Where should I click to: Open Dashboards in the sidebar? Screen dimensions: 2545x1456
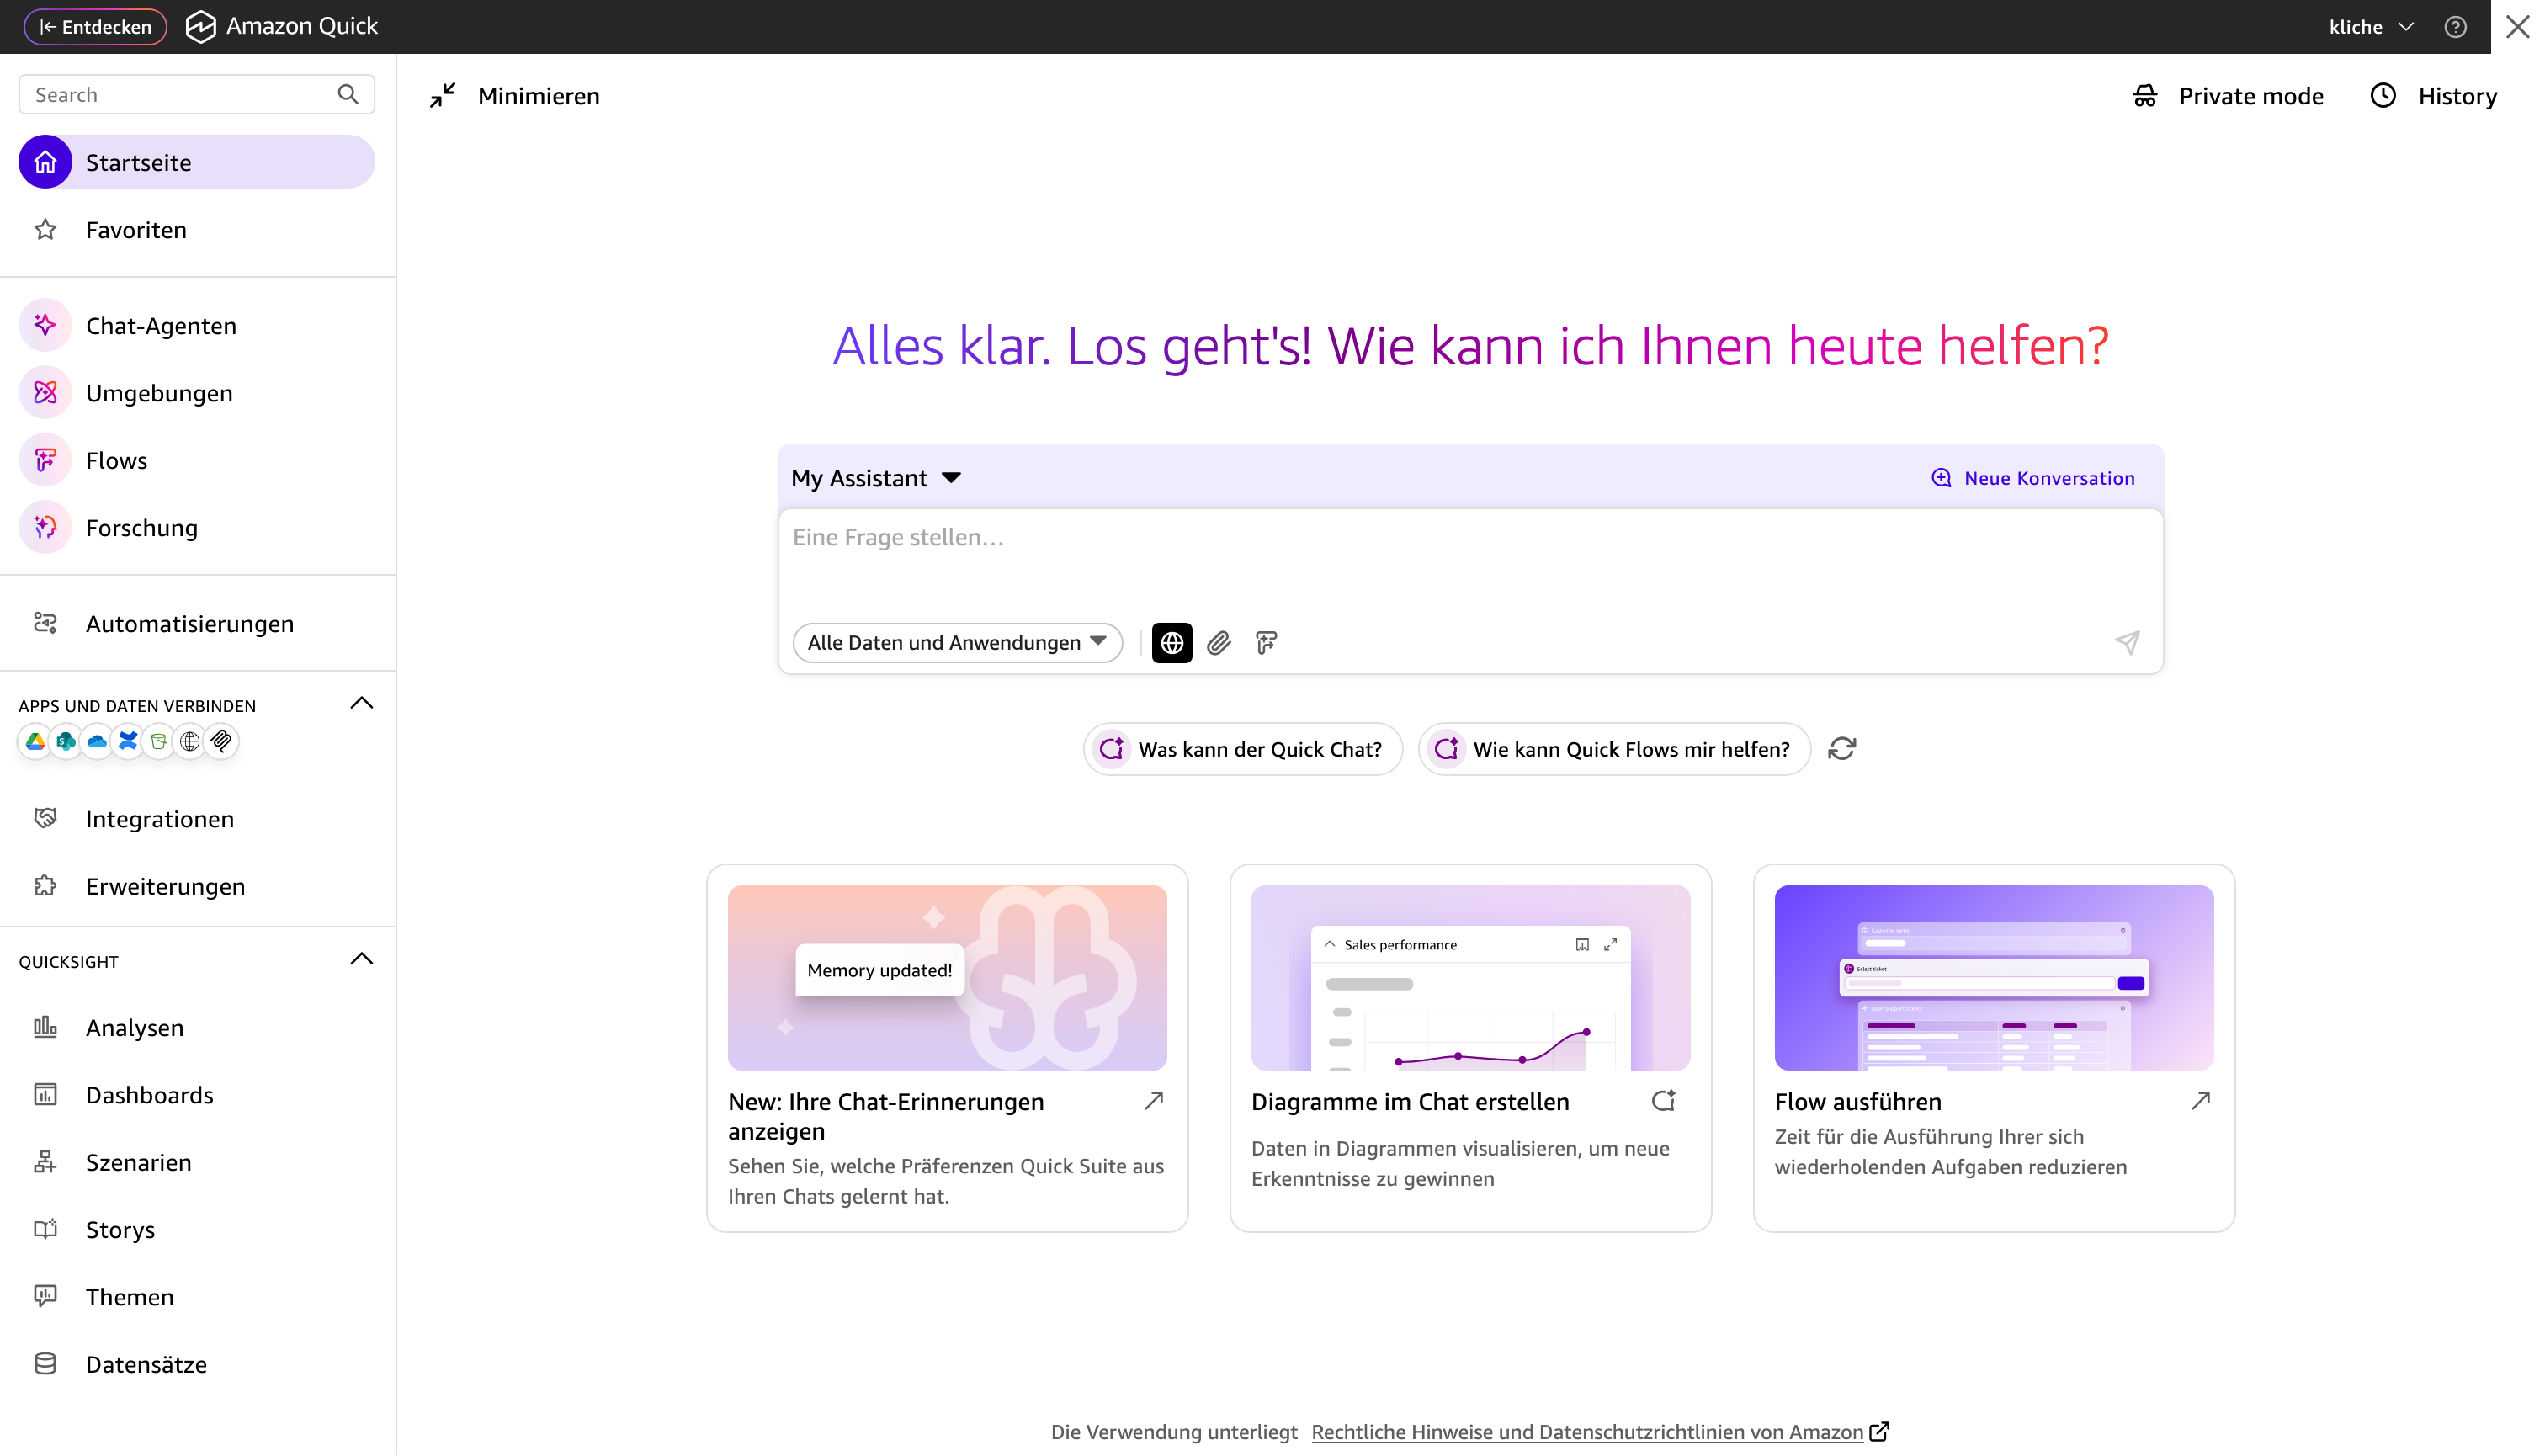pyautogui.click(x=149, y=1095)
